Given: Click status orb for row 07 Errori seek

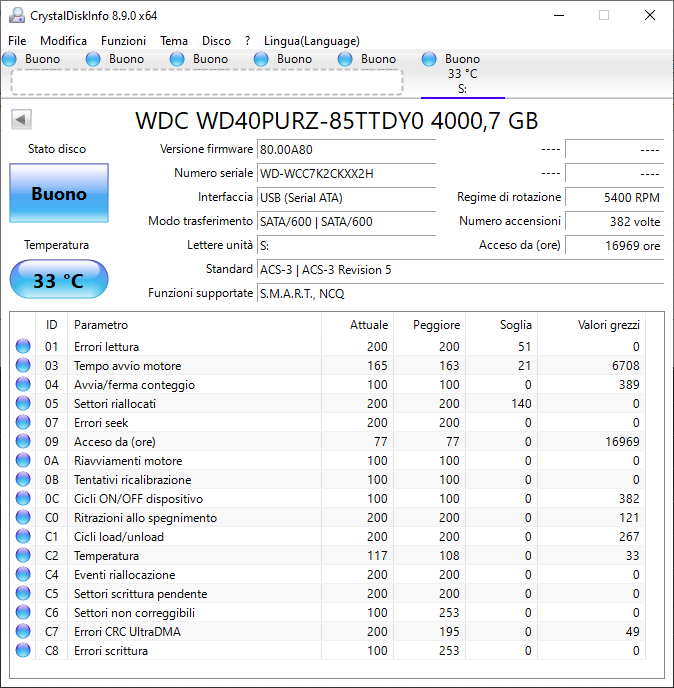Looking at the screenshot, I should pos(23,422).
